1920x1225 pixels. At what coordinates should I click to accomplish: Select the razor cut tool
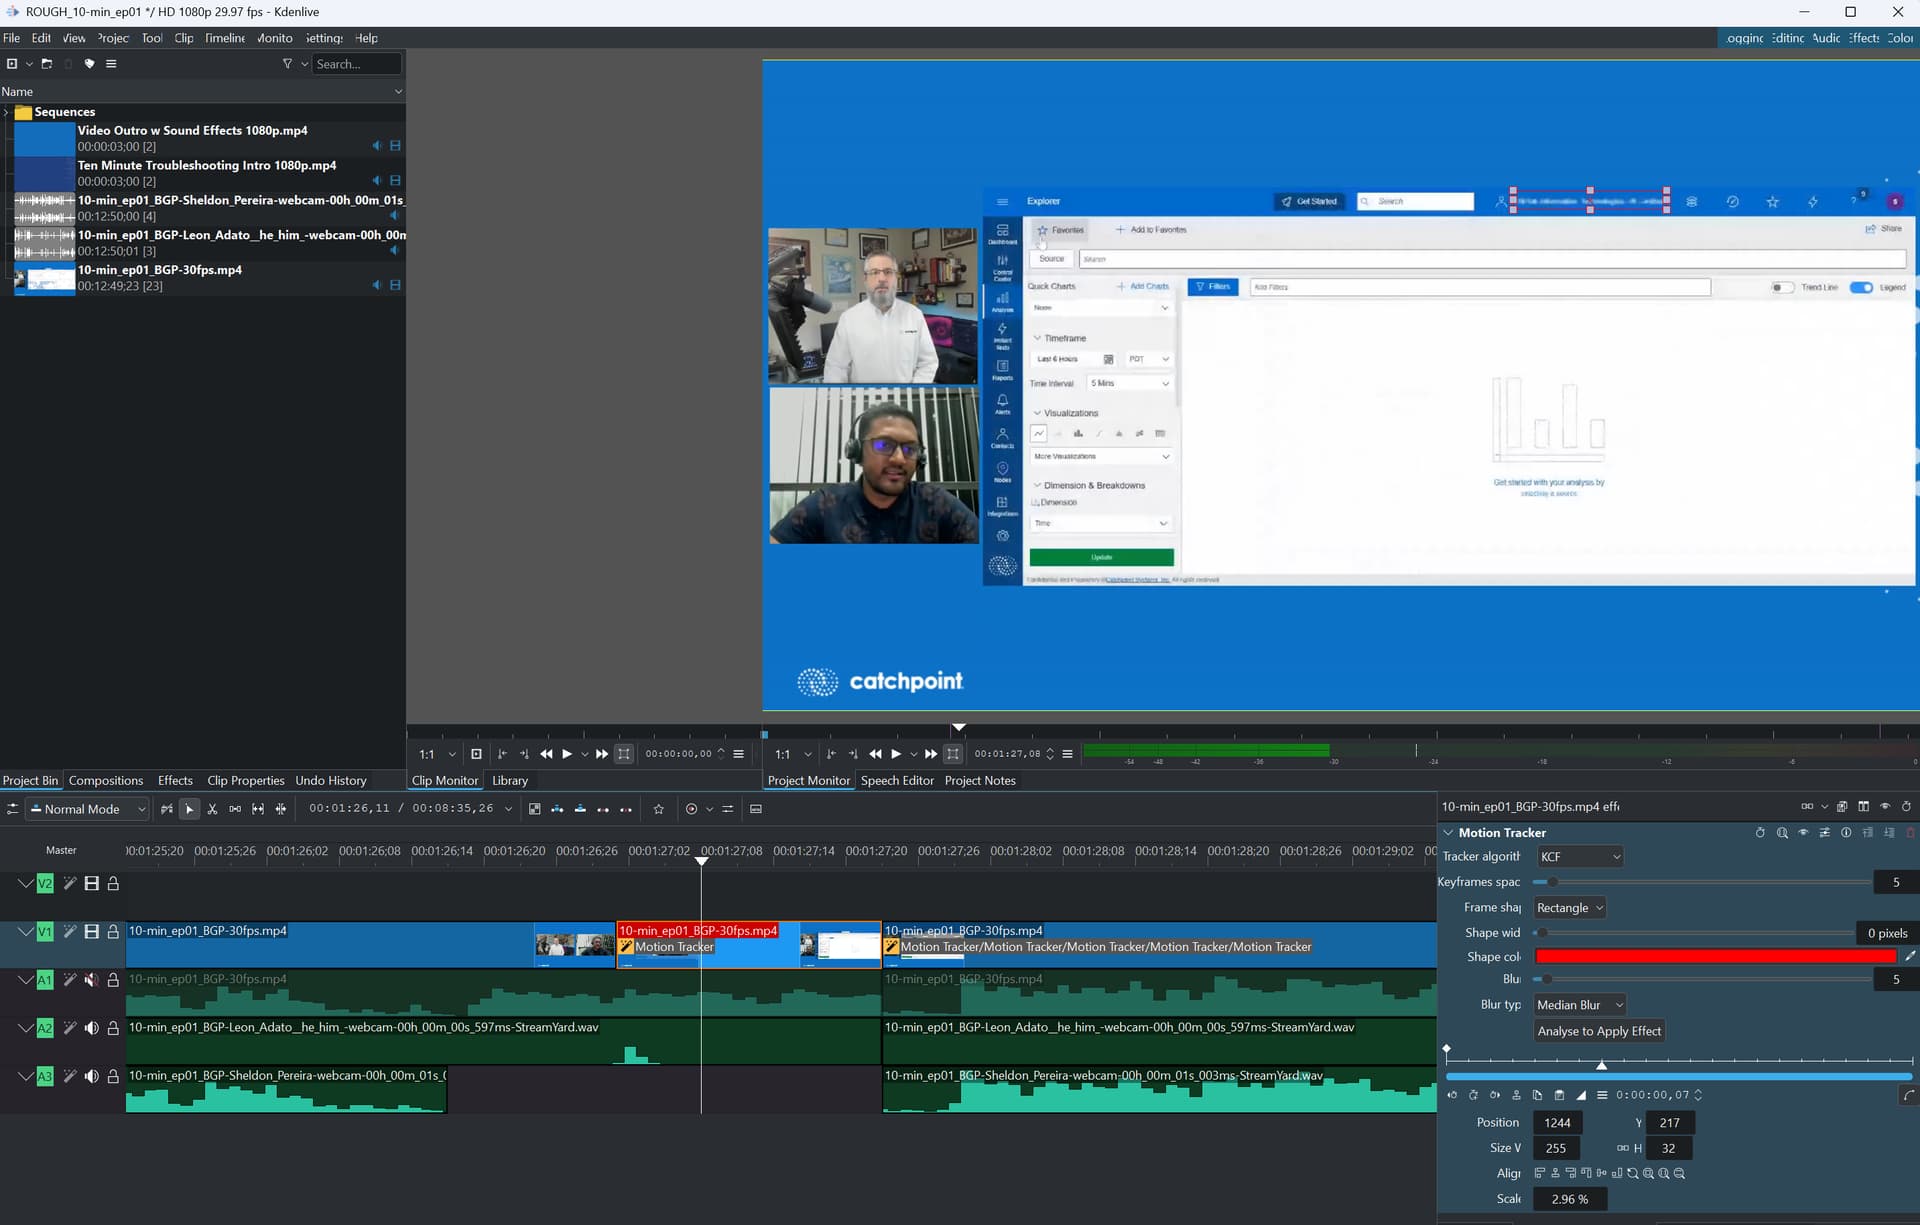(212, 809)
